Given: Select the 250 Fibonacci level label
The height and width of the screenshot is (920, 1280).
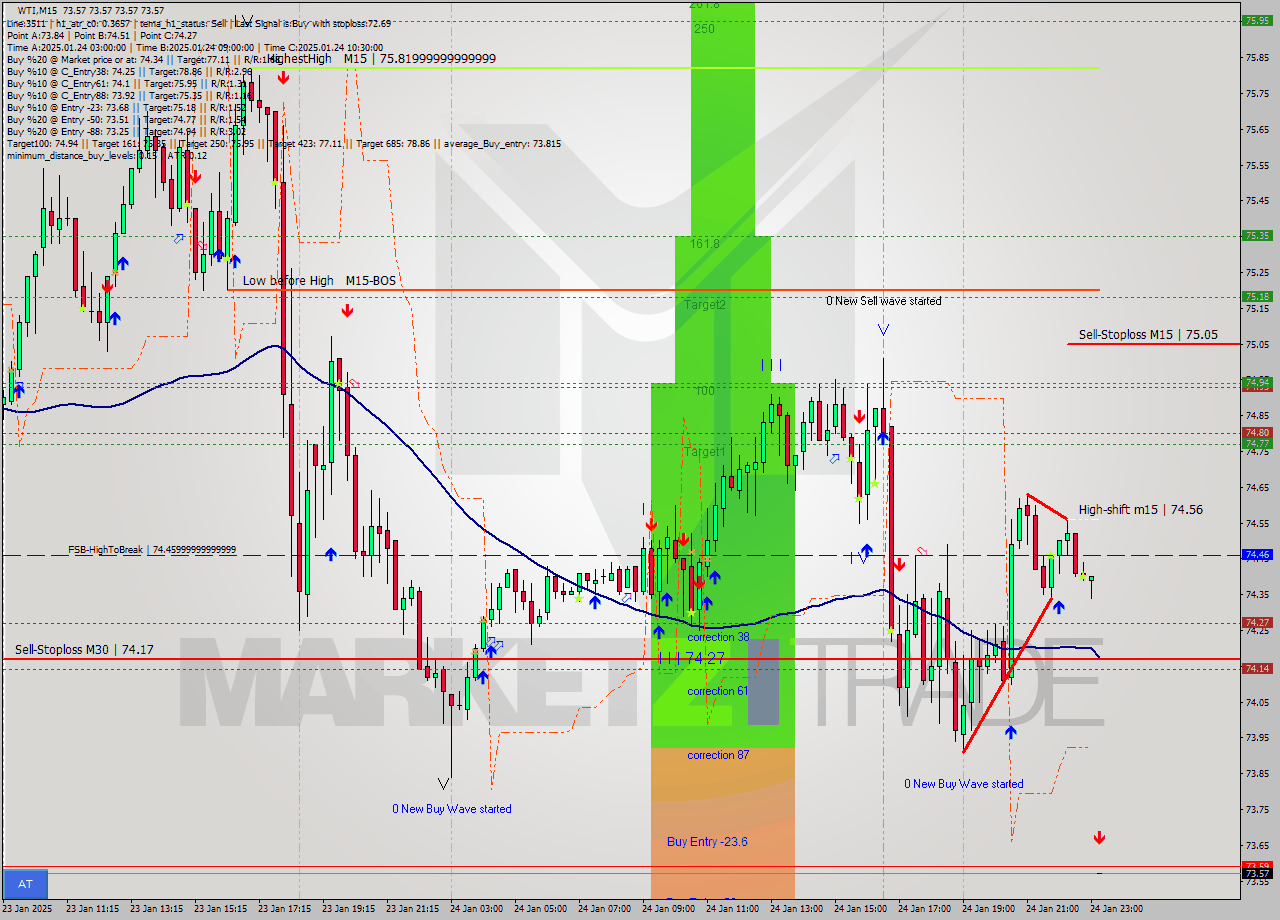Looking at the screenshot, I should point(704,29).
